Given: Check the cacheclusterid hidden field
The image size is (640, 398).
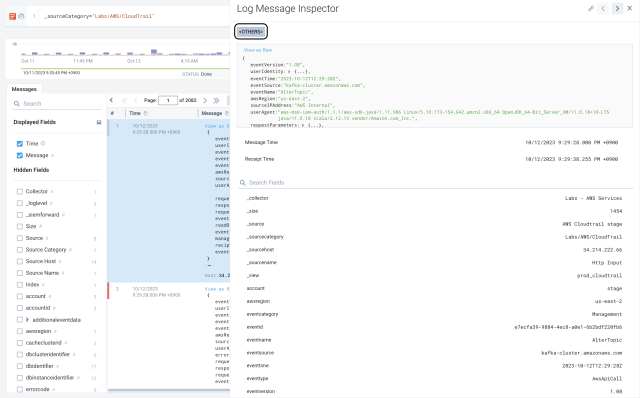Looking at the screenshot, I should point(20,343).
